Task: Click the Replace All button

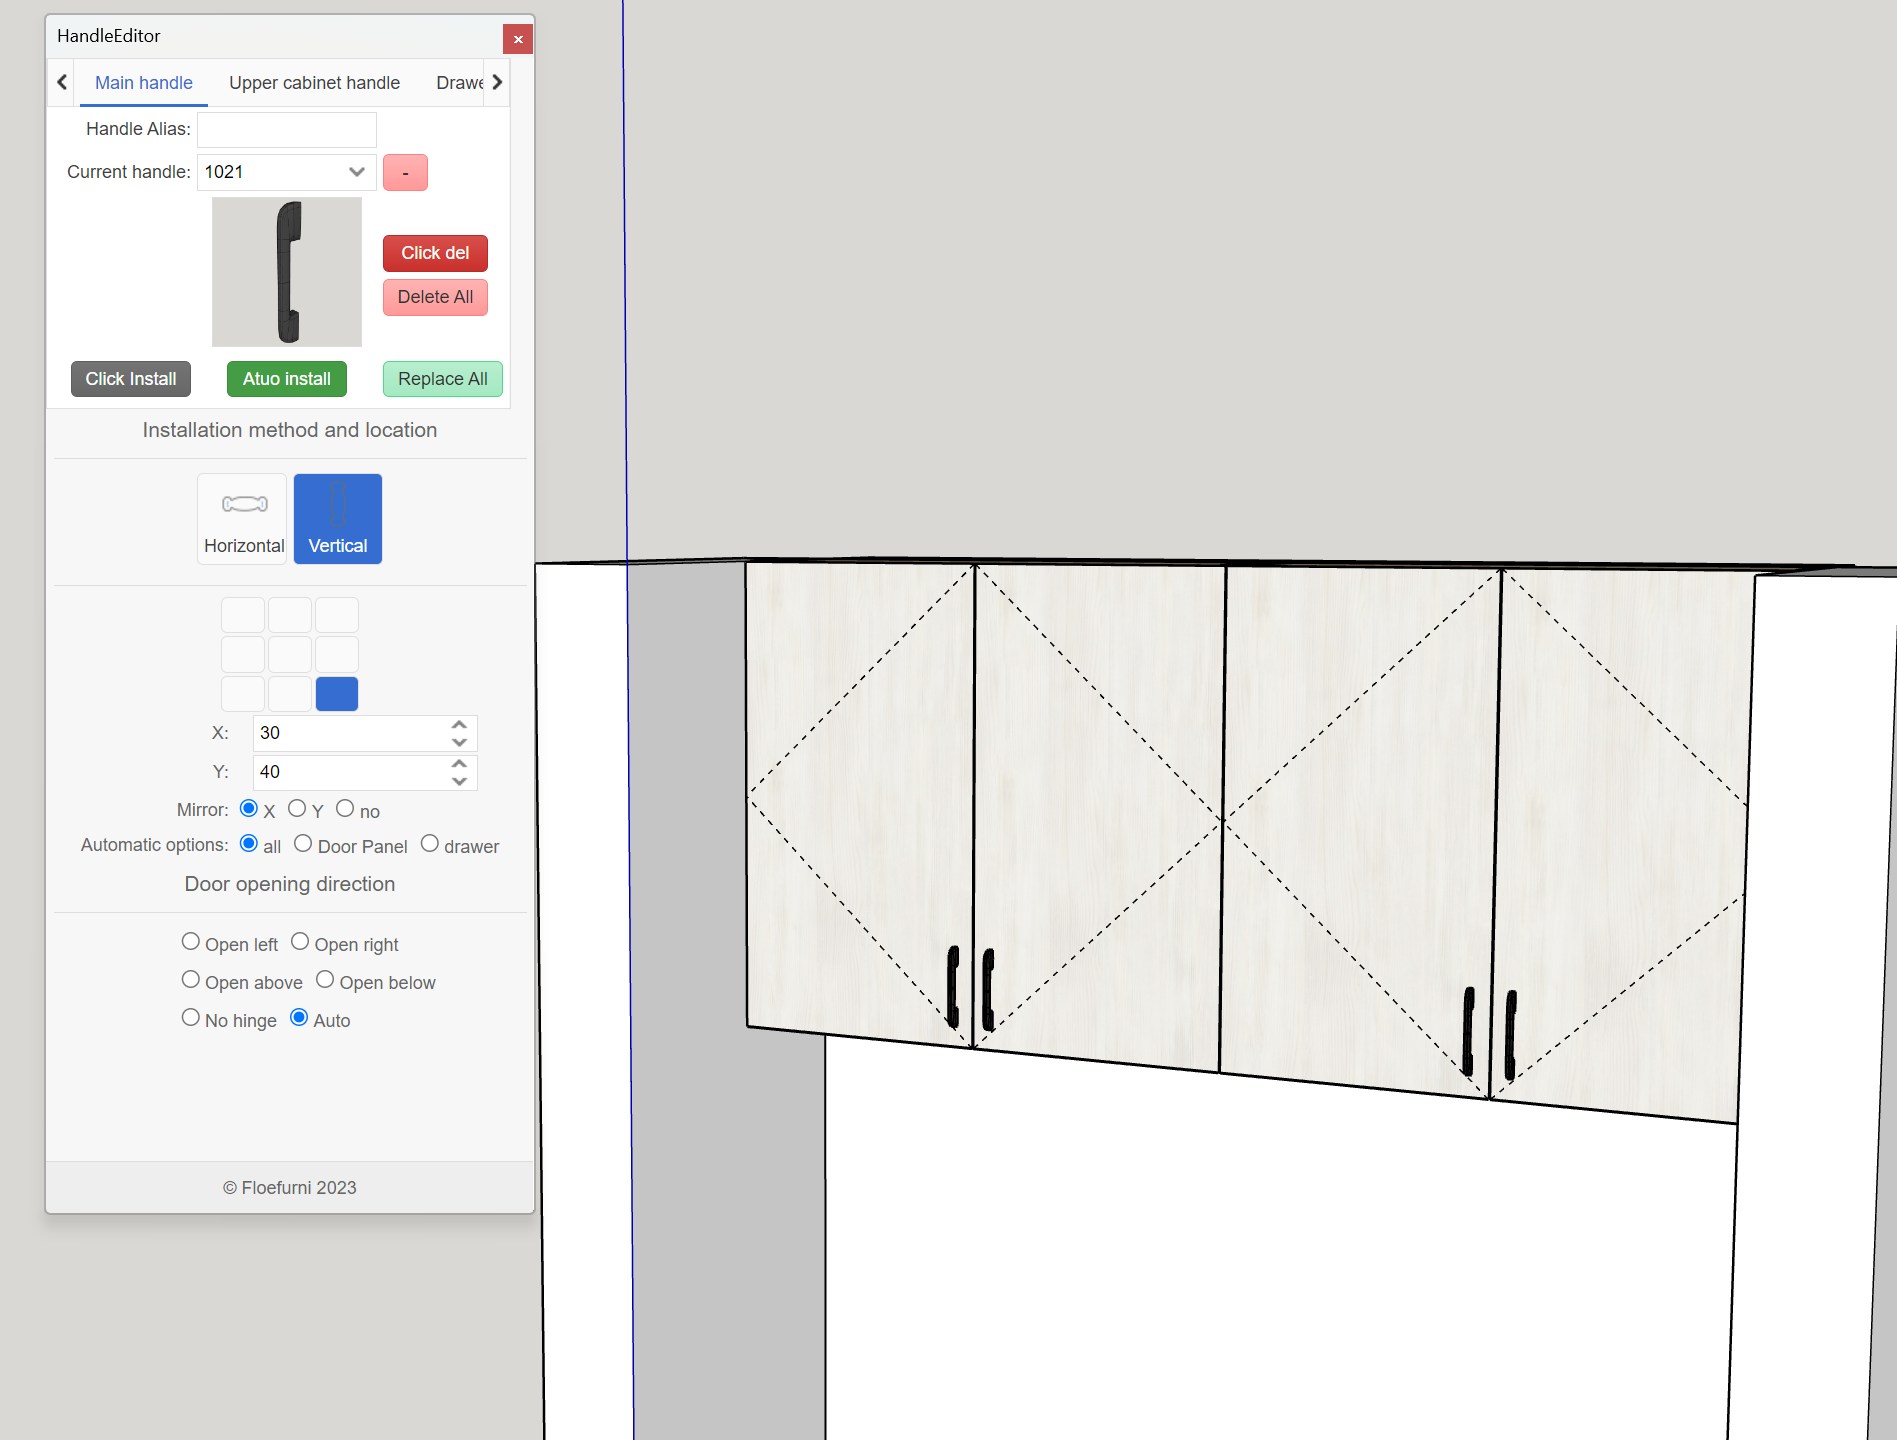Action: pyautogui.click(x=442, y=379)
